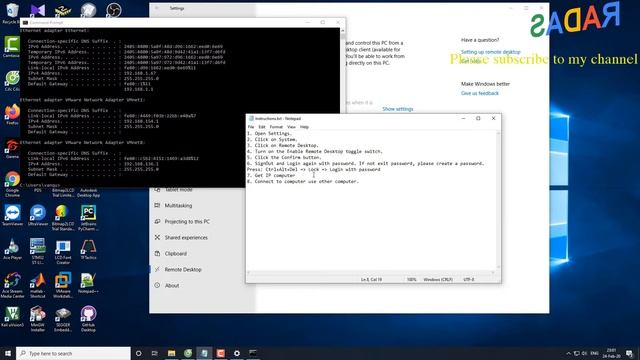Open Edit menu in Notepad
Viewport: 640px width, 360px height.
[262, 127]
